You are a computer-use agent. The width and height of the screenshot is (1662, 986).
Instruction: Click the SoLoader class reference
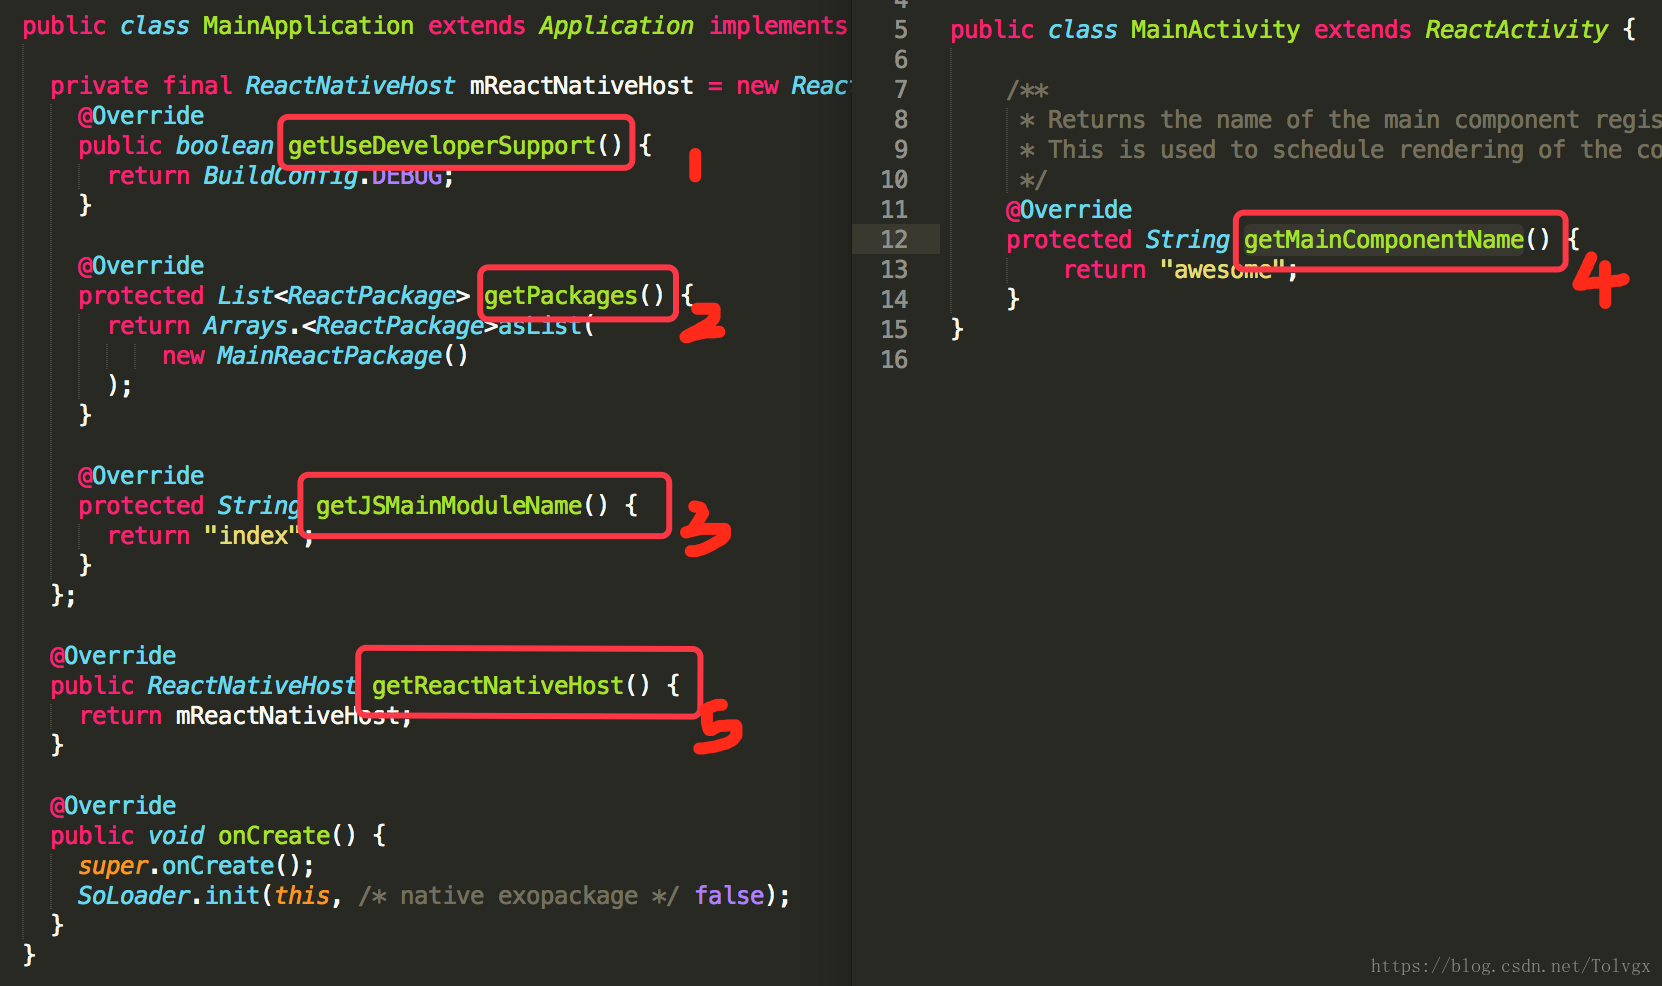coord(134,896)
